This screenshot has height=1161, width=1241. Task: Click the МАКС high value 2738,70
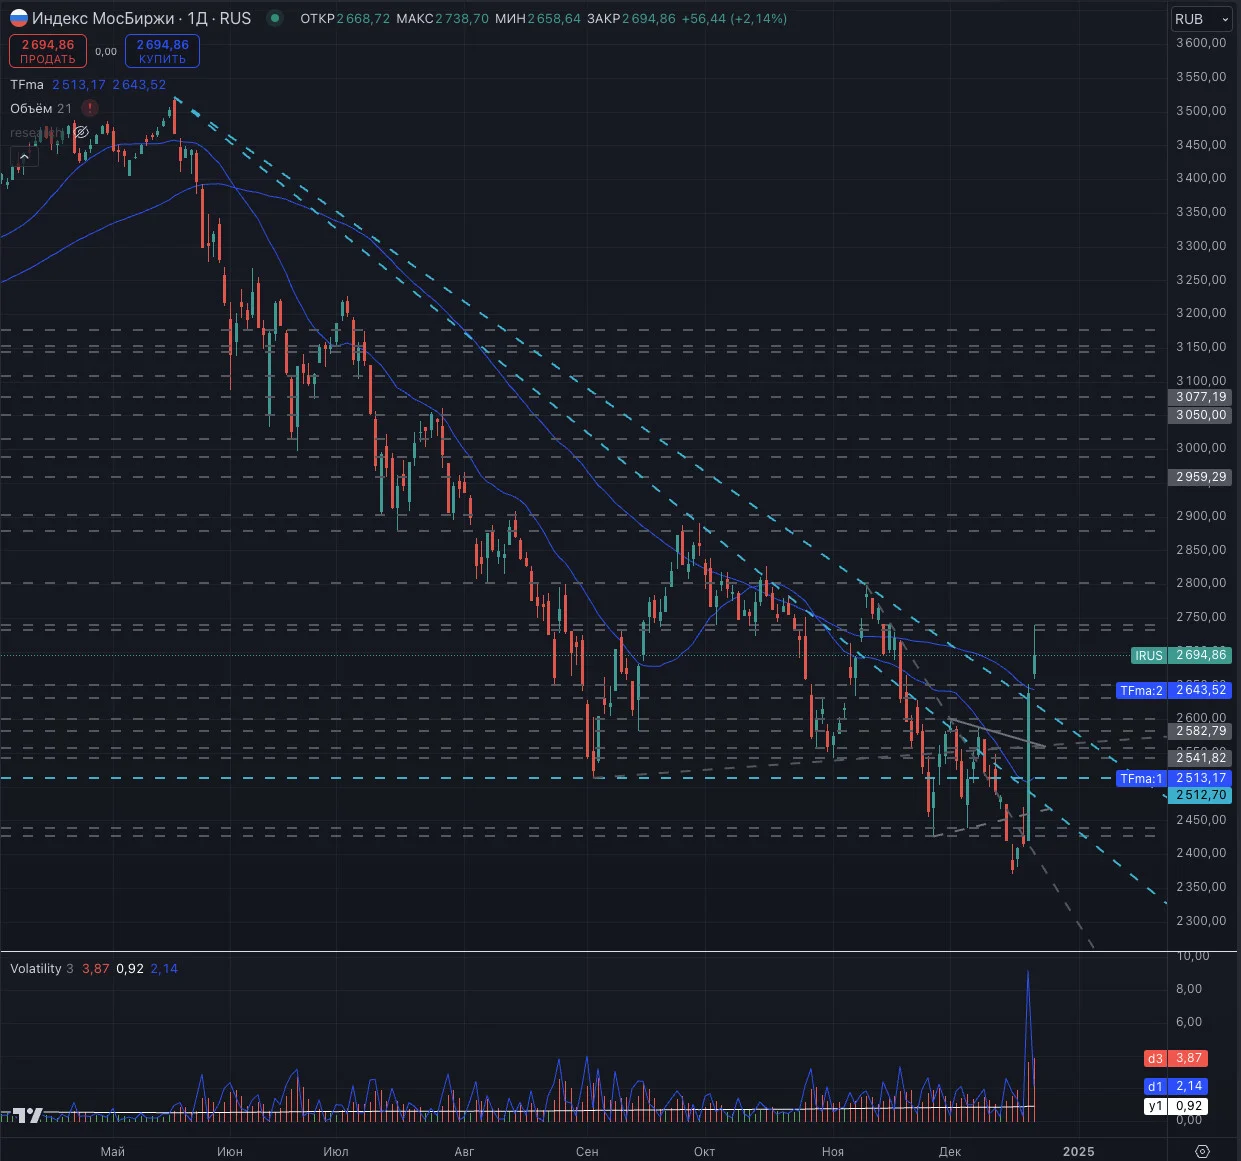click(x=462, y=19)
